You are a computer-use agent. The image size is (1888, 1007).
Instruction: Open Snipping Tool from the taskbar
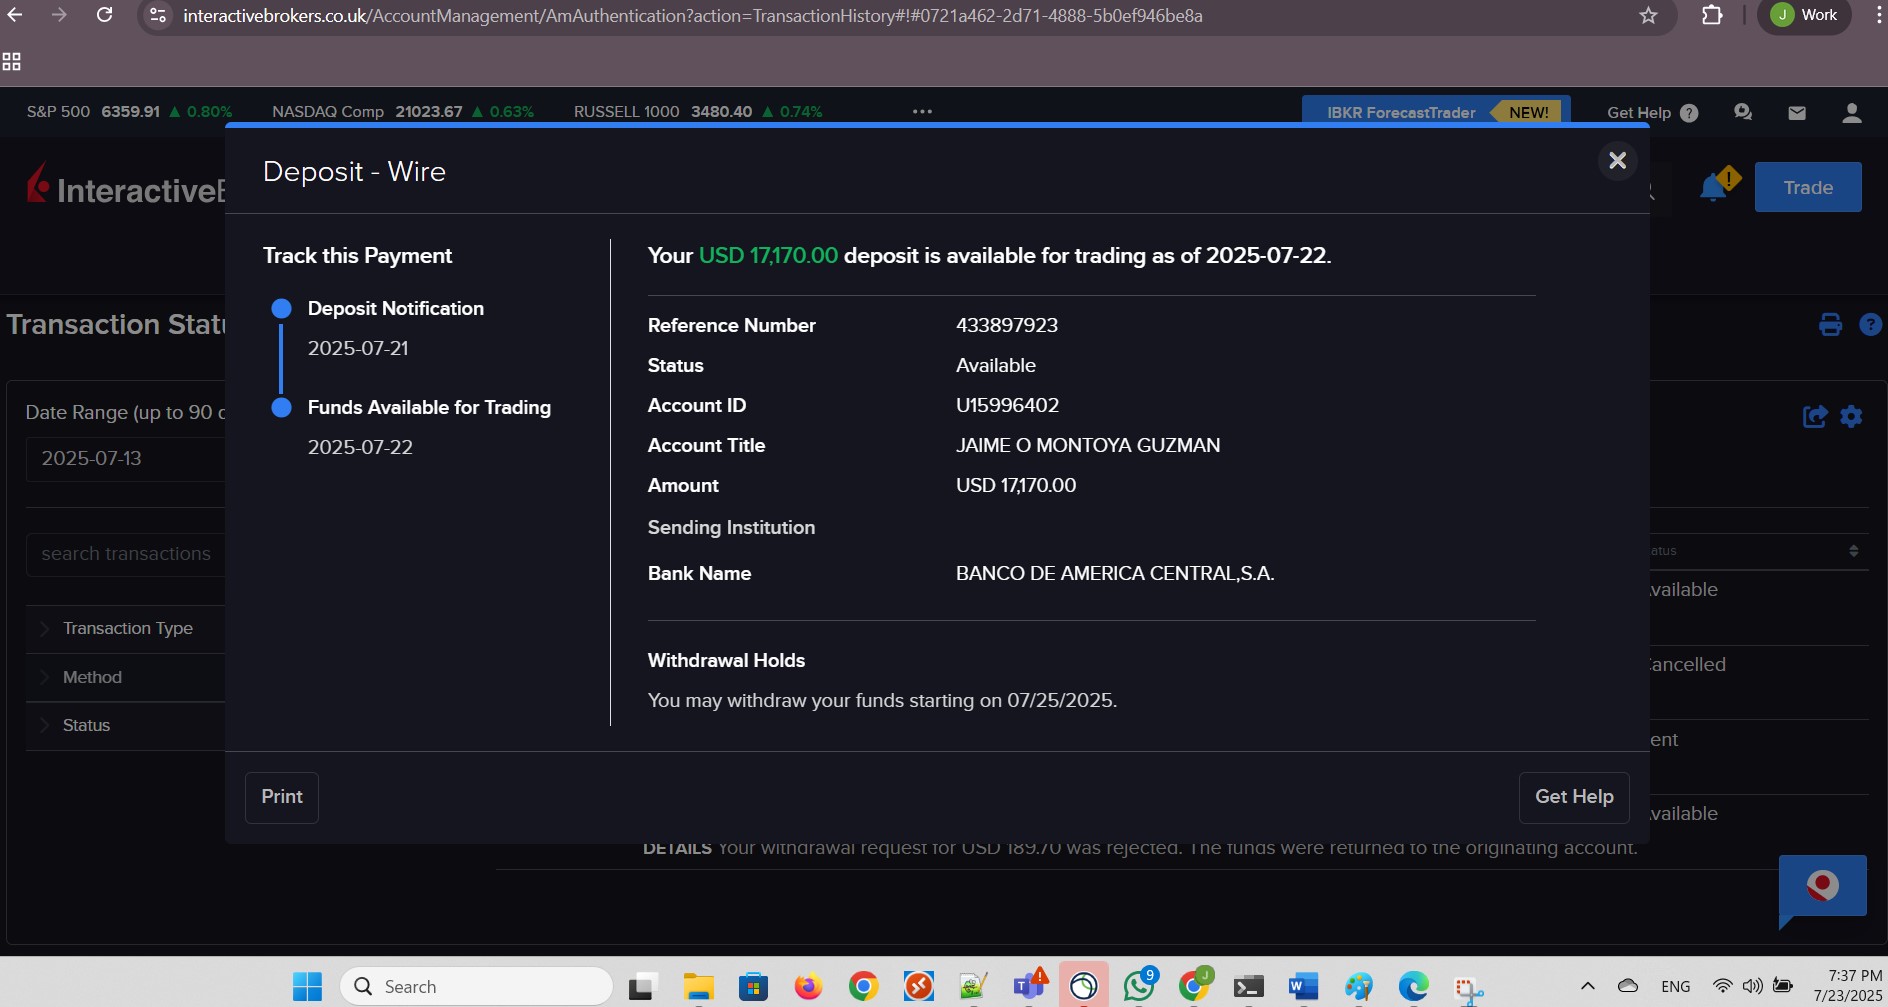(x=1468, y=989)
